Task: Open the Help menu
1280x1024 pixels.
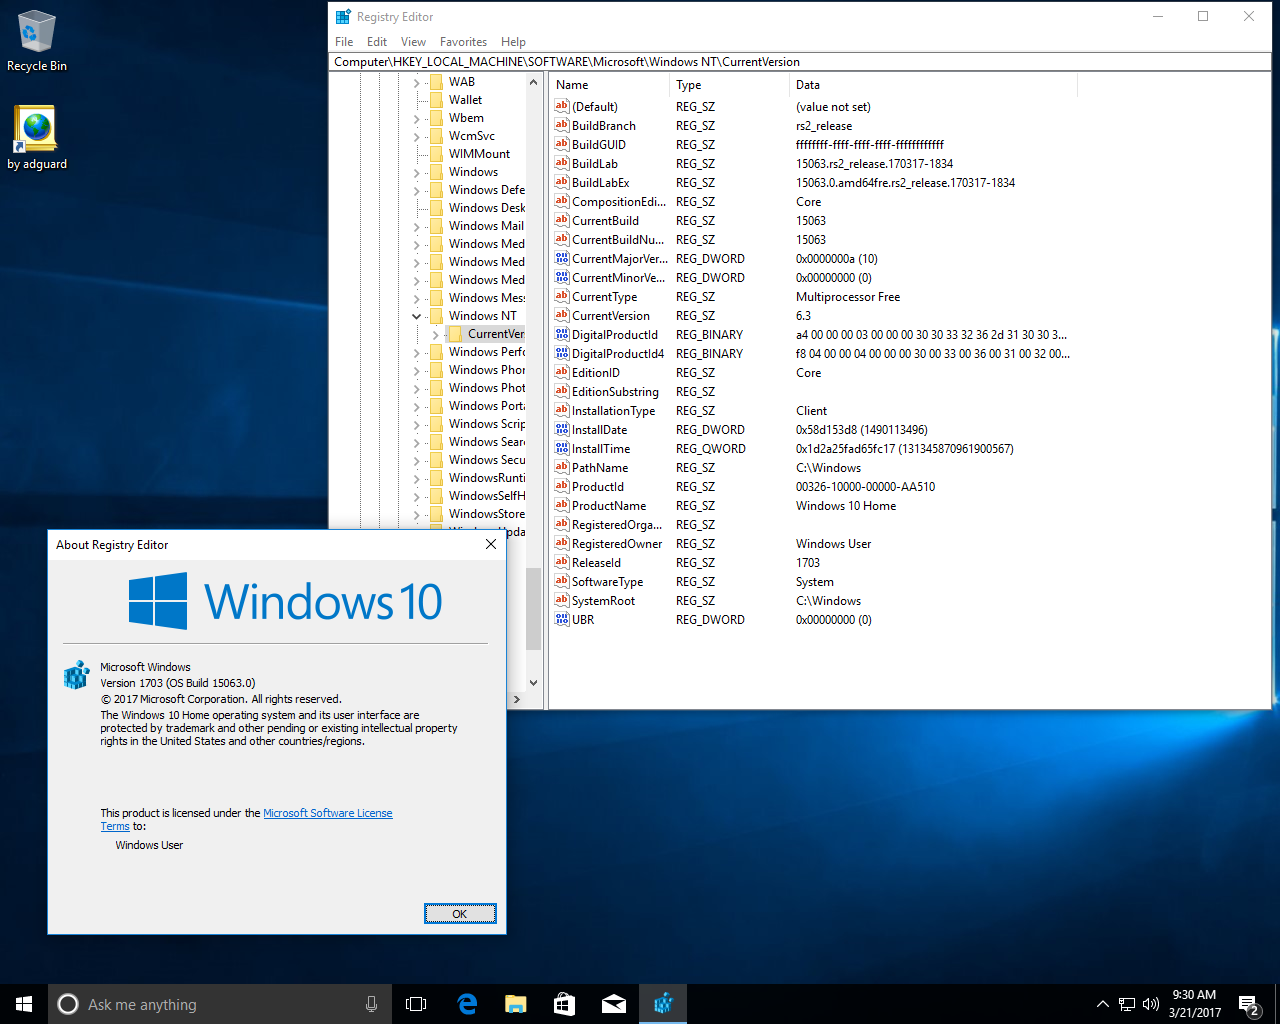Action: 513,42
